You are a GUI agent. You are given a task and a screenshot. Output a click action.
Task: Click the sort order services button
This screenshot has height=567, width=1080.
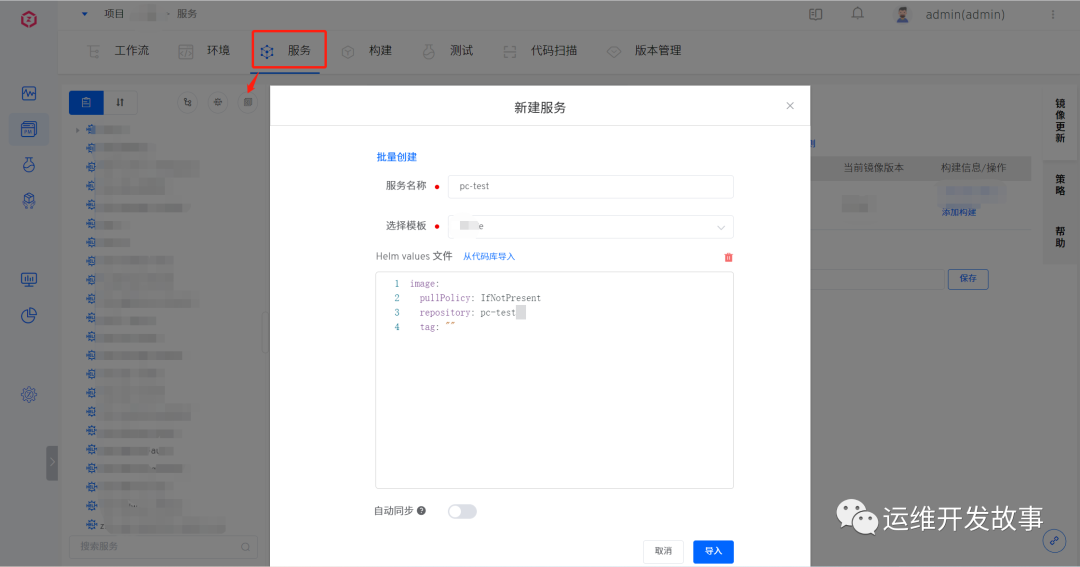click(x=120, y=103)
